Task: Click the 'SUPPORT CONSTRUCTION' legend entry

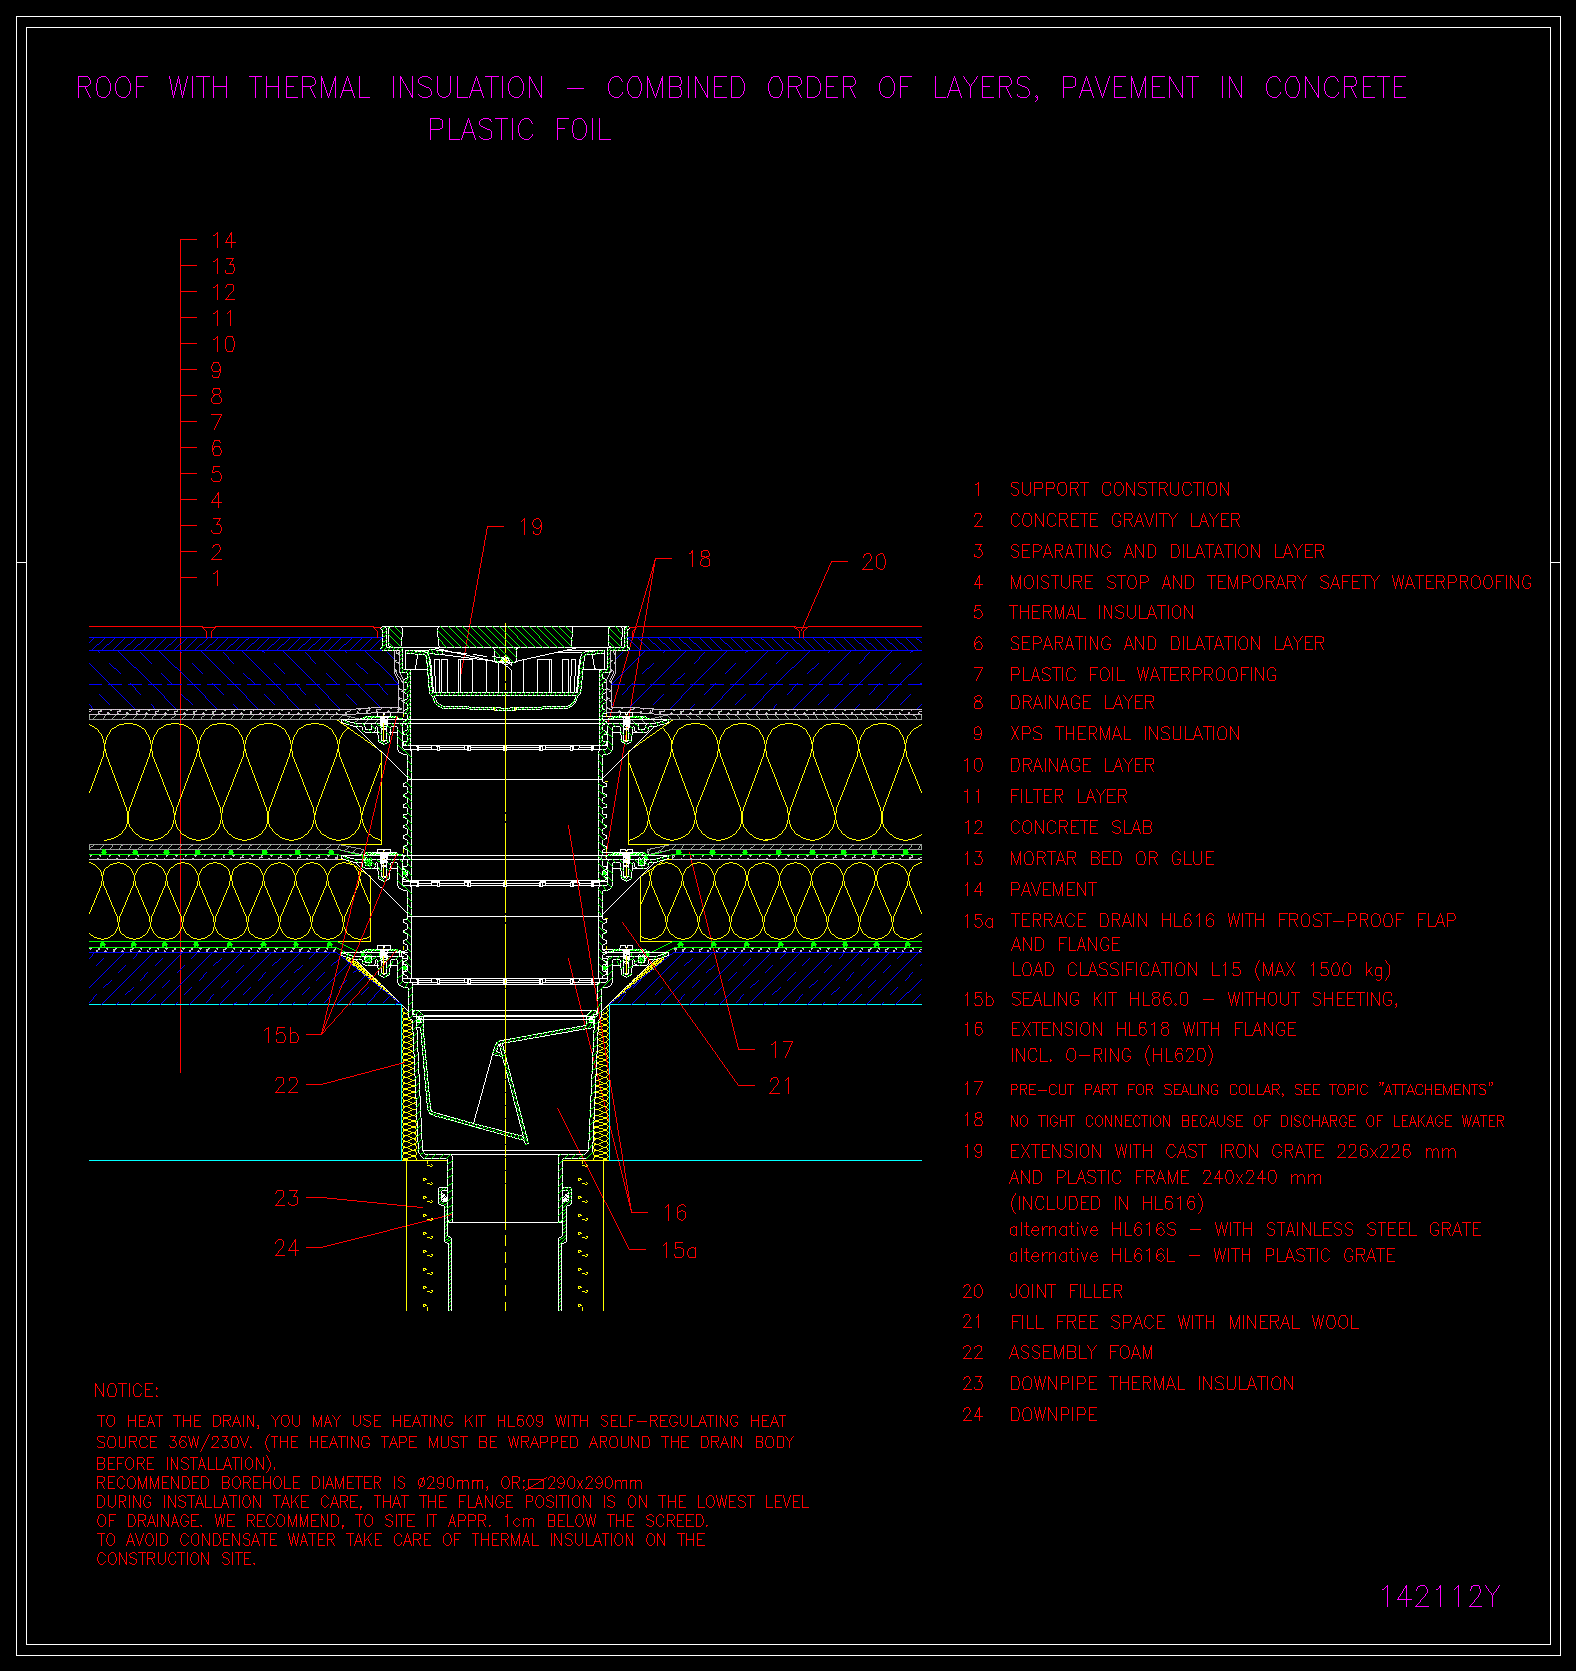Action: coord(1120,490)
